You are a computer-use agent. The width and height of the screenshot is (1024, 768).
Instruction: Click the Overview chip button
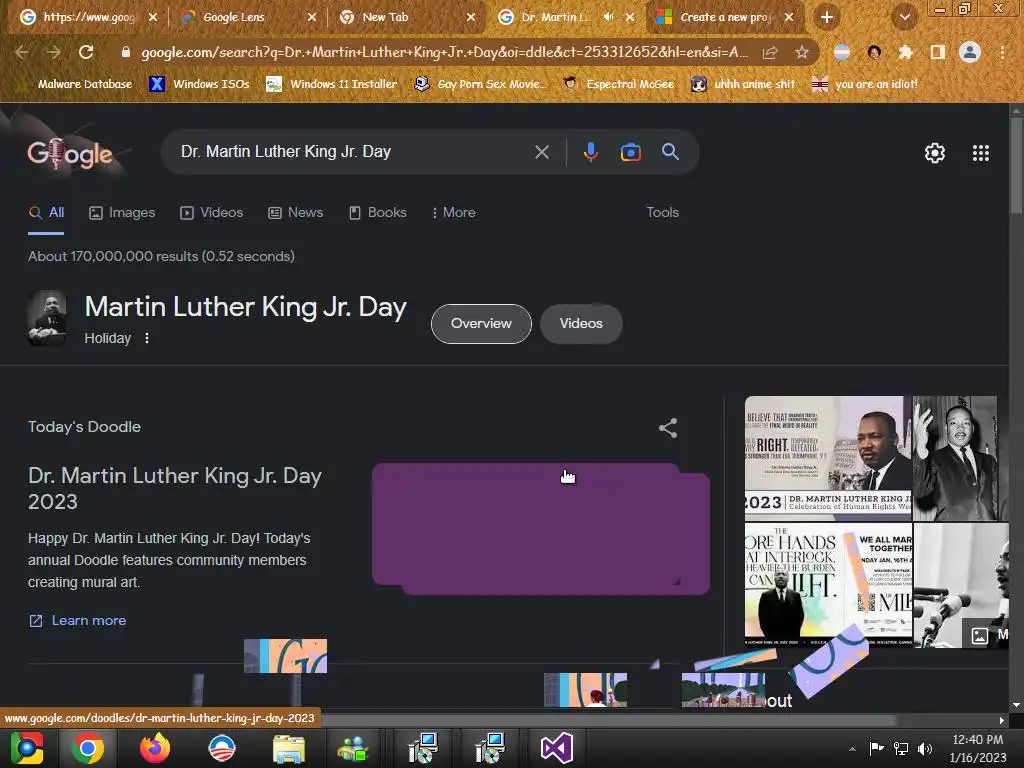click(481, 323)
